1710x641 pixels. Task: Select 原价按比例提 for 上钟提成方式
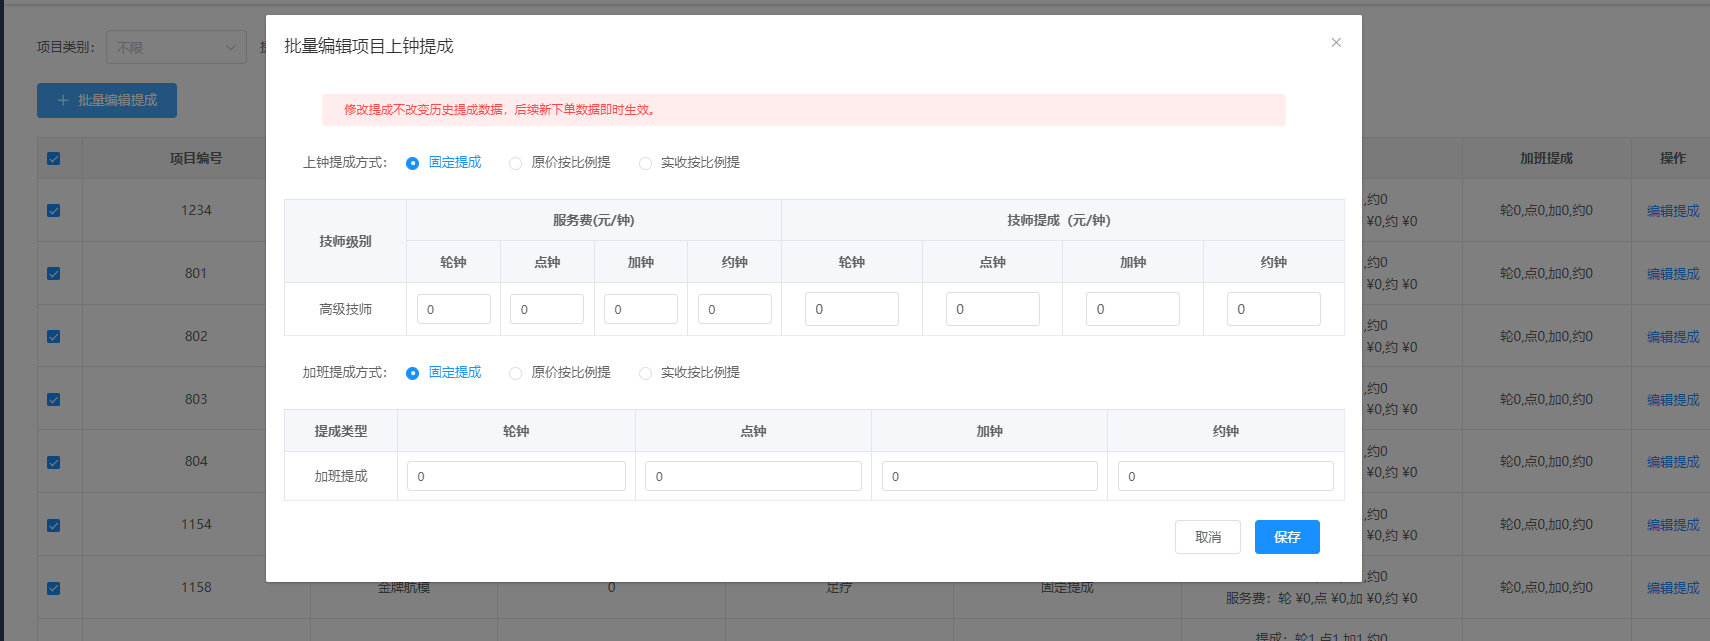click(x=560, y=162)
